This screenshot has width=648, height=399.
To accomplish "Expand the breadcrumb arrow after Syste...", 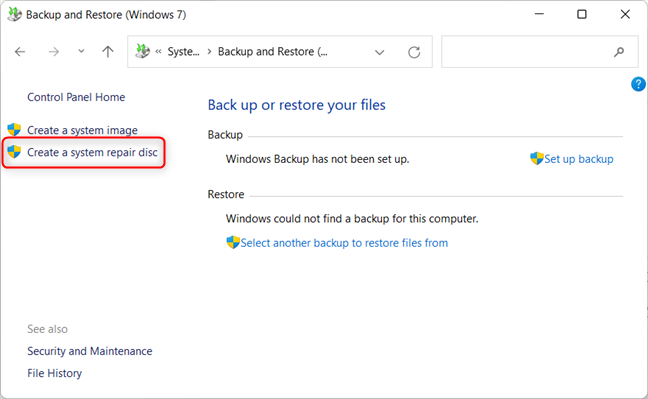I will [210, 52].
